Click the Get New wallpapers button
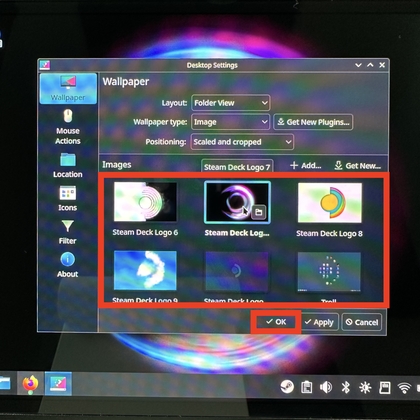Viewport: 420px width, 420px height. click(x=357, y=165)
